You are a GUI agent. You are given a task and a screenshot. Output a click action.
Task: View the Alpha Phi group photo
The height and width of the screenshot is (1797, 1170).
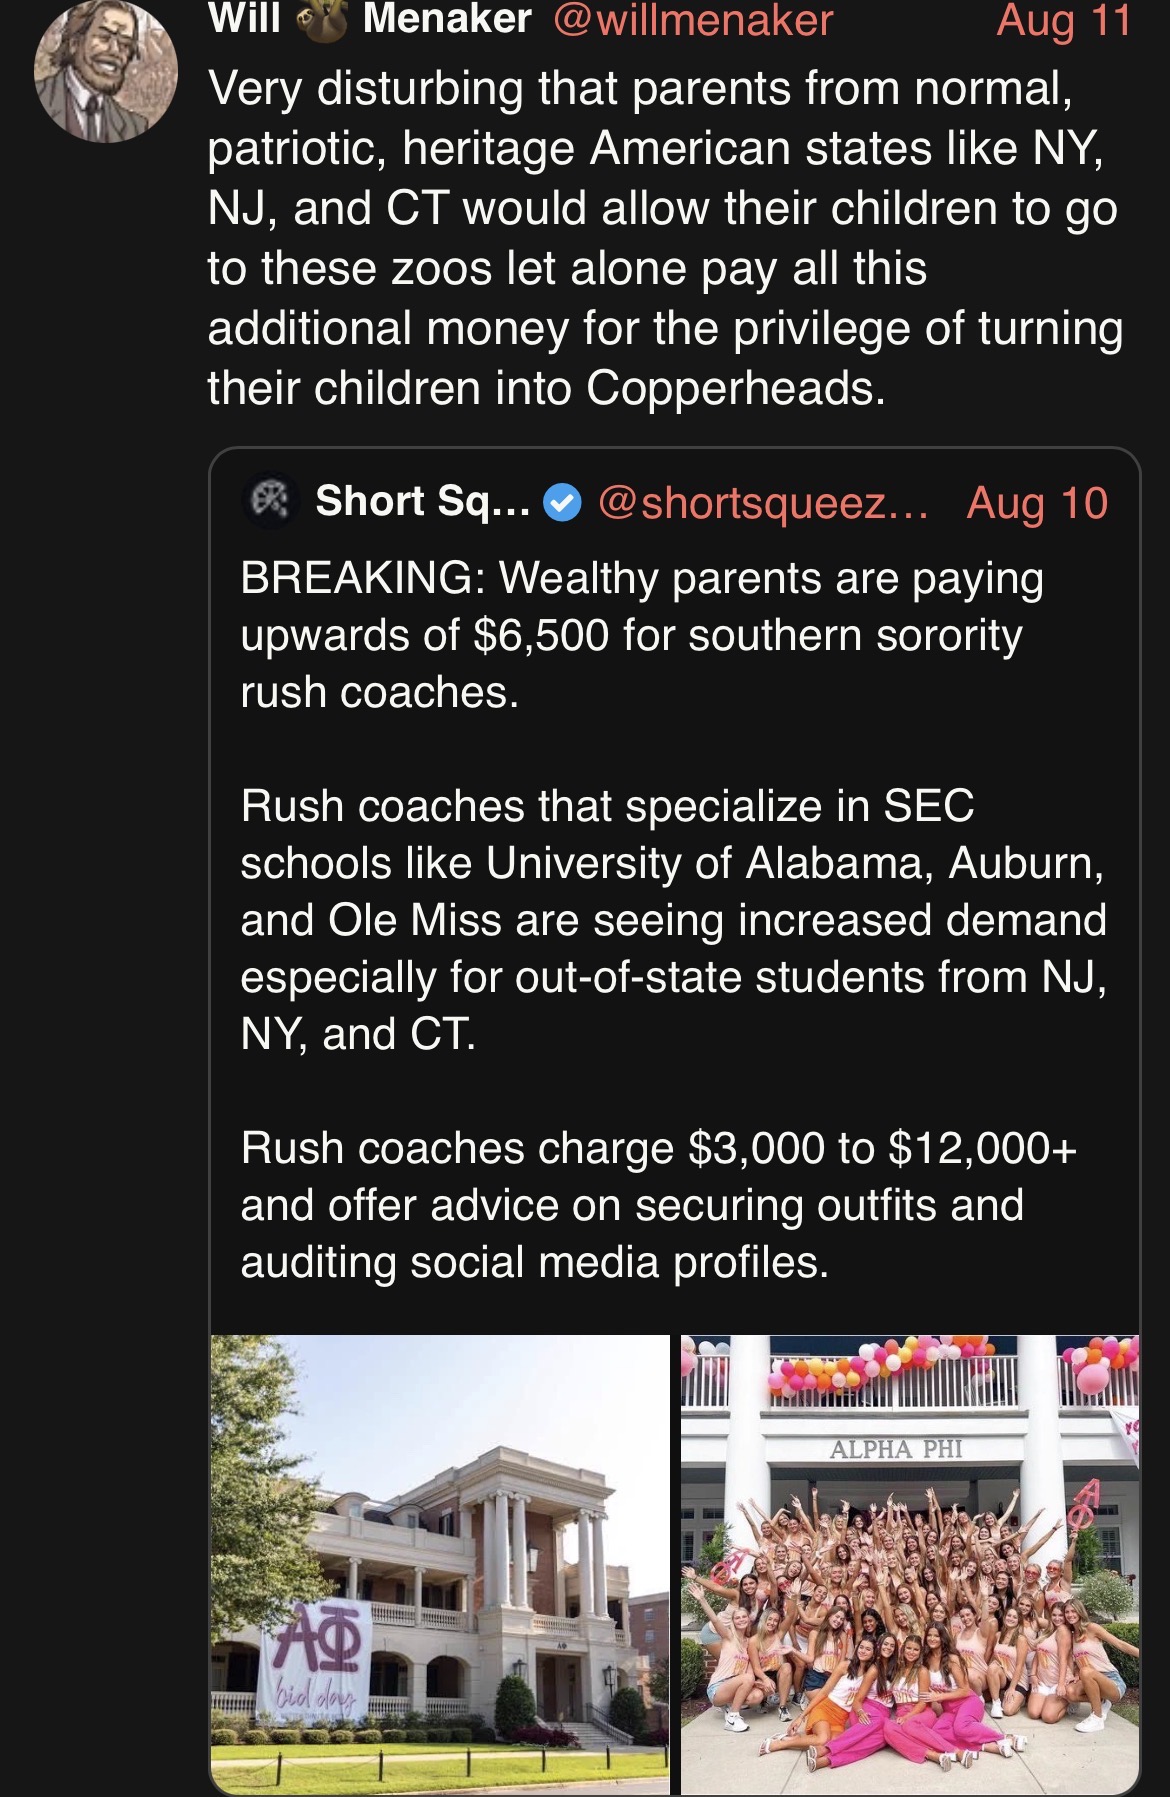coord(910,1564)
